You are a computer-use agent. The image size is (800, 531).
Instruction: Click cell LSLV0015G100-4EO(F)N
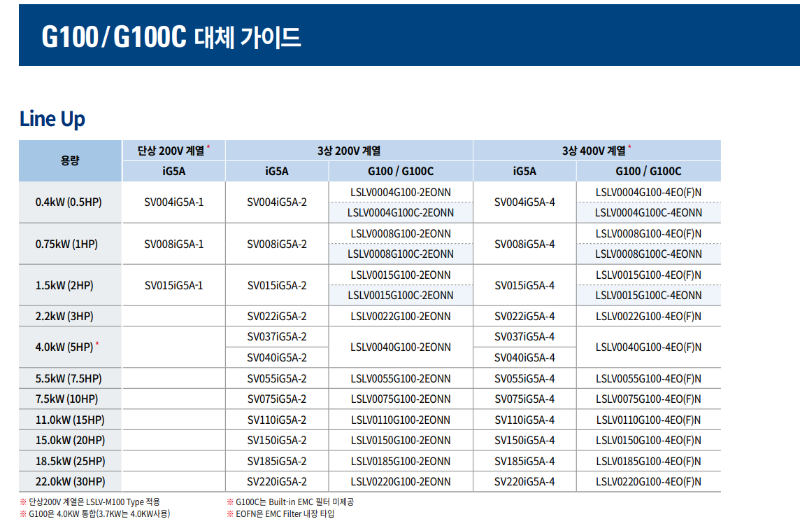(648, 275)
